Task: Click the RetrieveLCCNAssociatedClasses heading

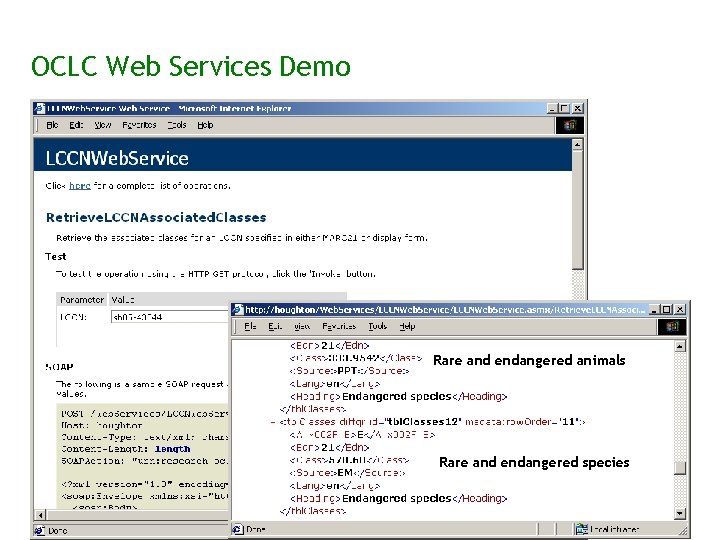Action: 156,217
